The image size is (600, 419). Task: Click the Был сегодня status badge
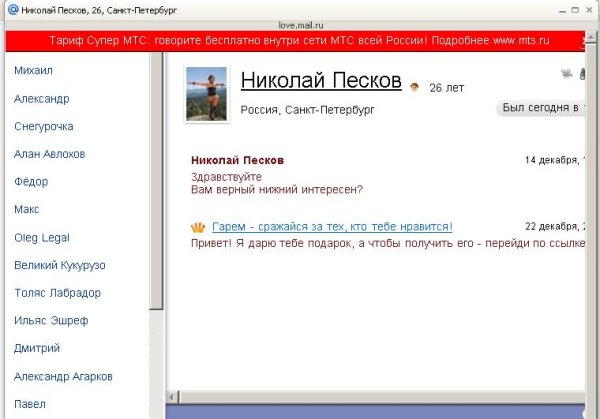(540, 108)
